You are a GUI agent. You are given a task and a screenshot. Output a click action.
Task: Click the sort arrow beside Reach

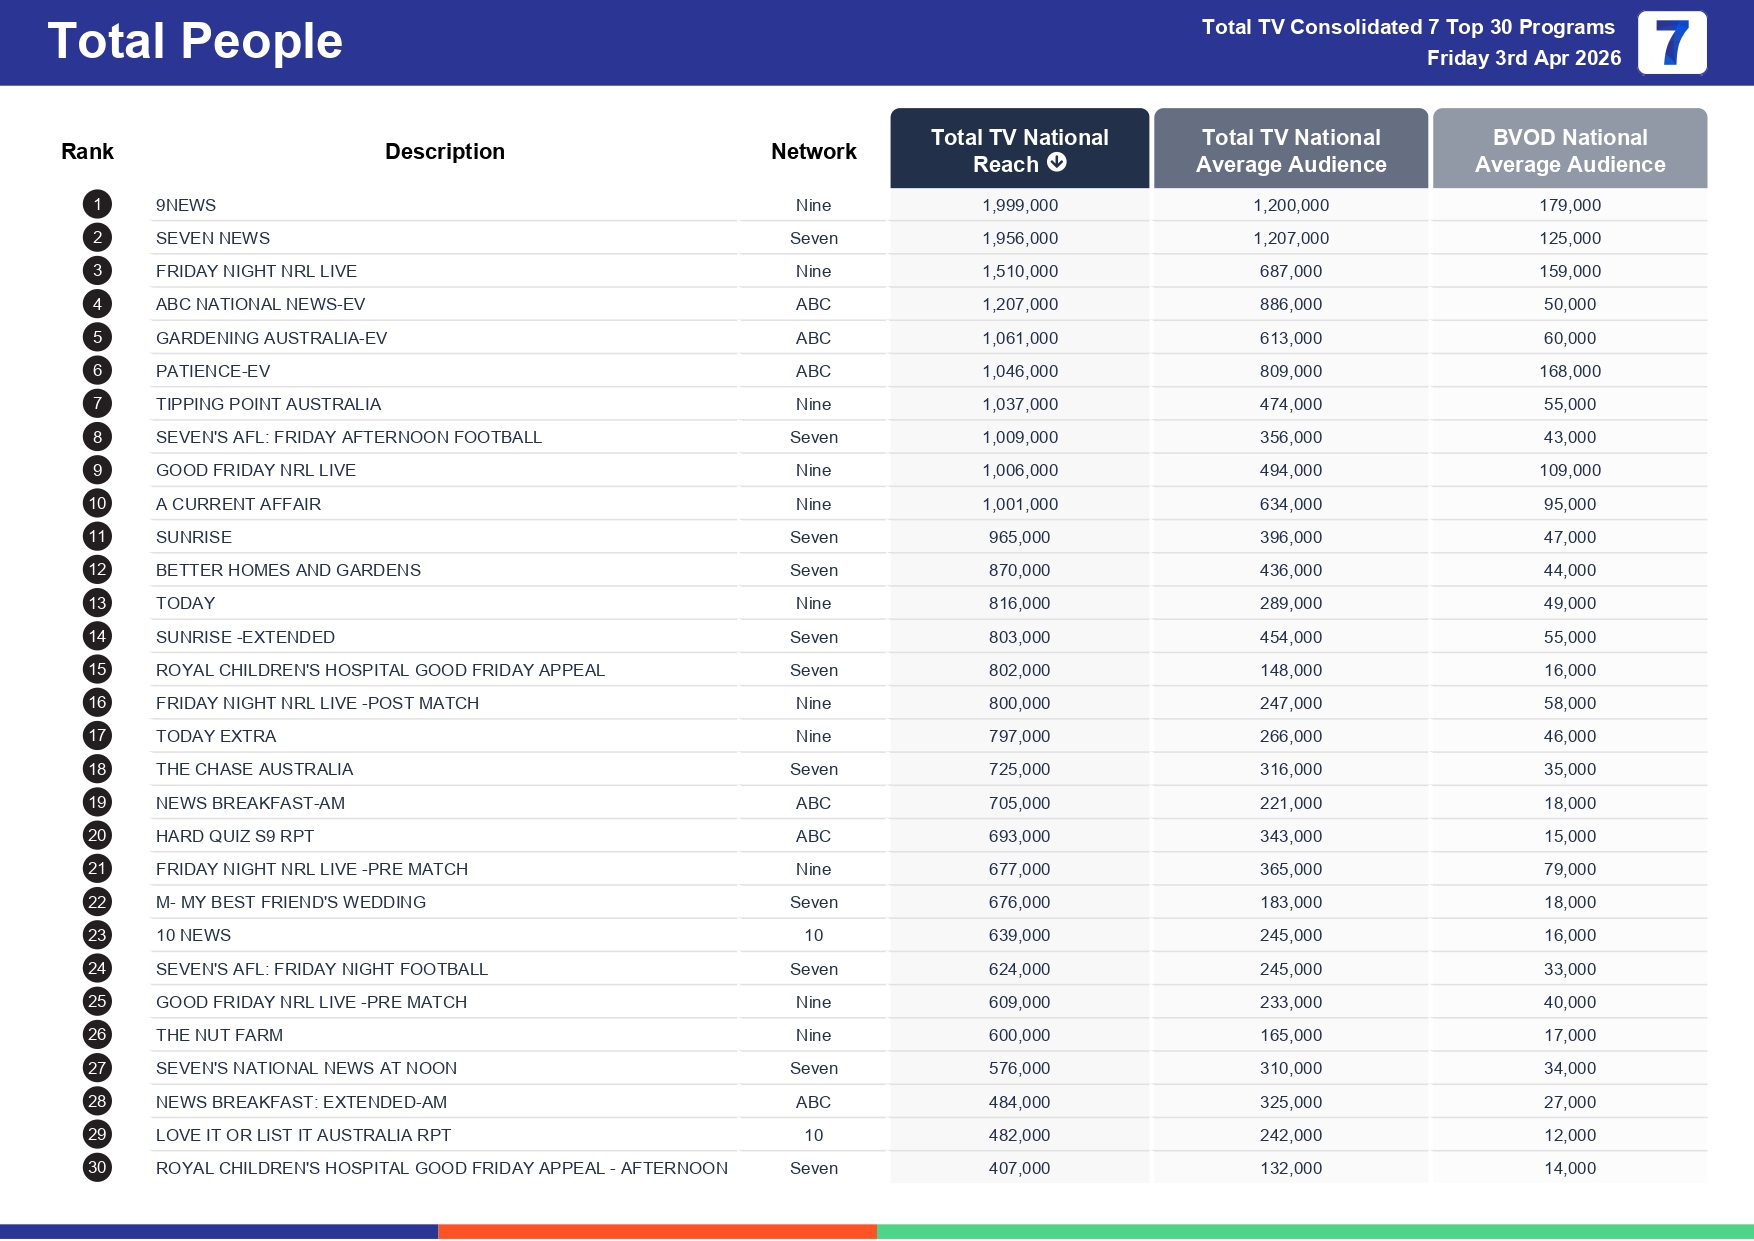point(1057,163)
